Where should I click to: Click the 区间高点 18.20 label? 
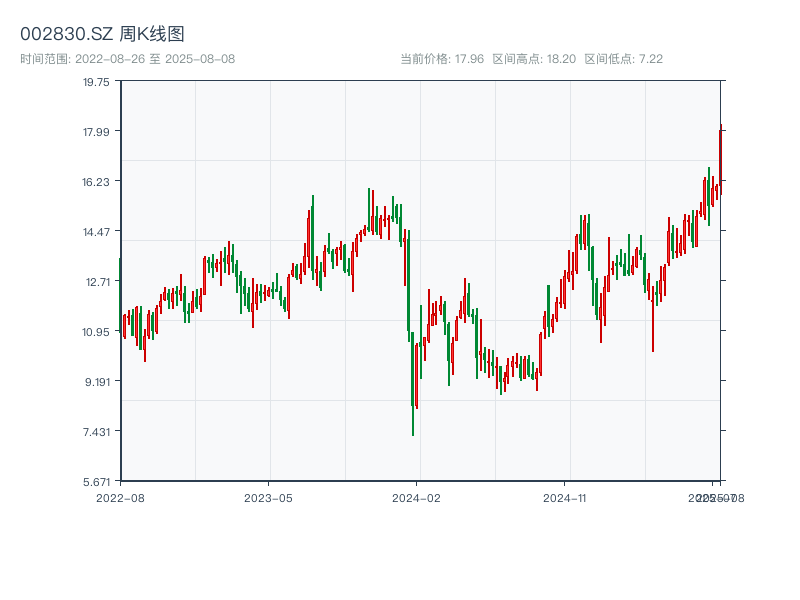(534, 59)
